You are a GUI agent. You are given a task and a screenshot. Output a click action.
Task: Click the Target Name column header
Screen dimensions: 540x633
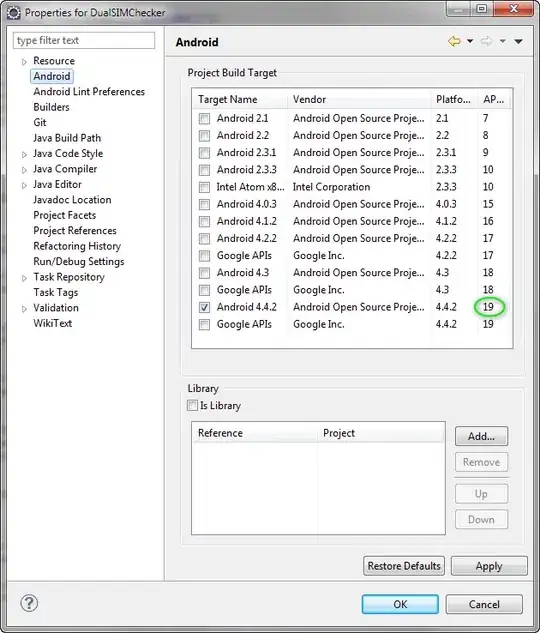coord(240,99)
